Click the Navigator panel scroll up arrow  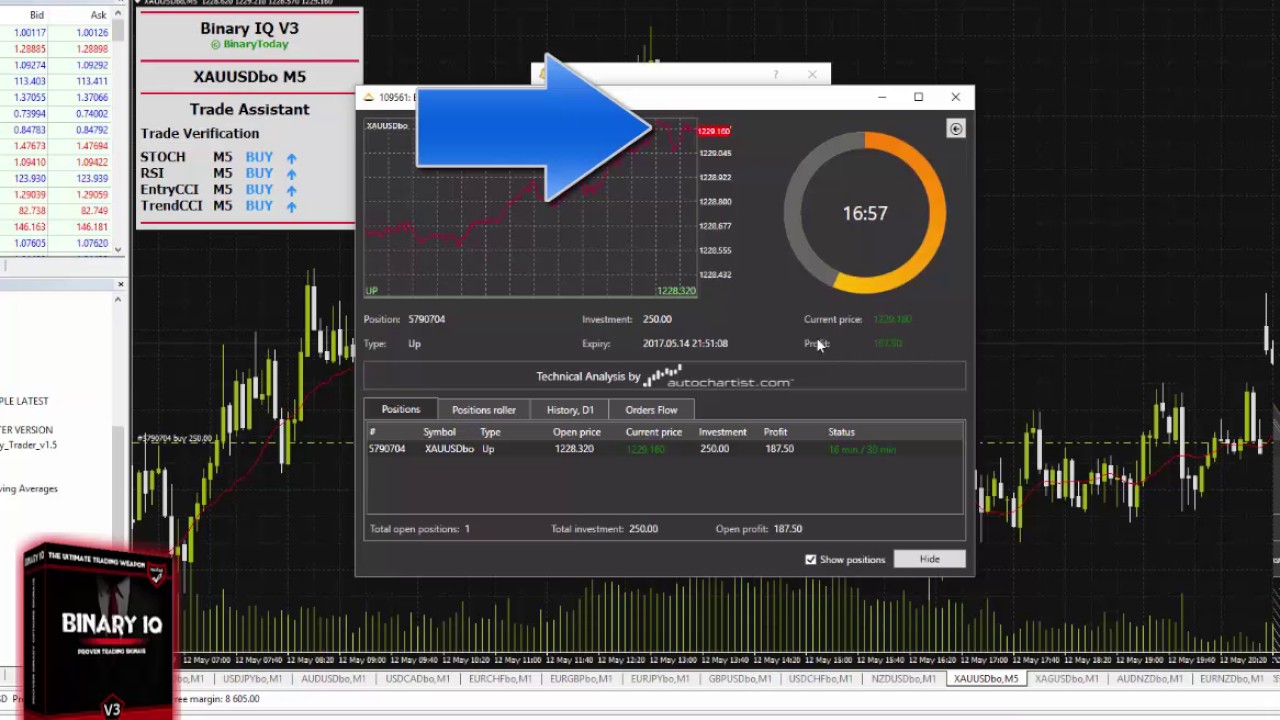[x=118, y=299]
